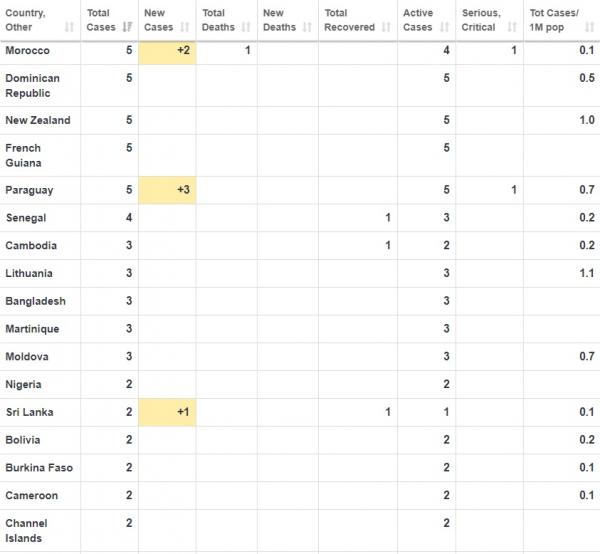
Task: Select the New Zealand row label
Action: [38, 120]
